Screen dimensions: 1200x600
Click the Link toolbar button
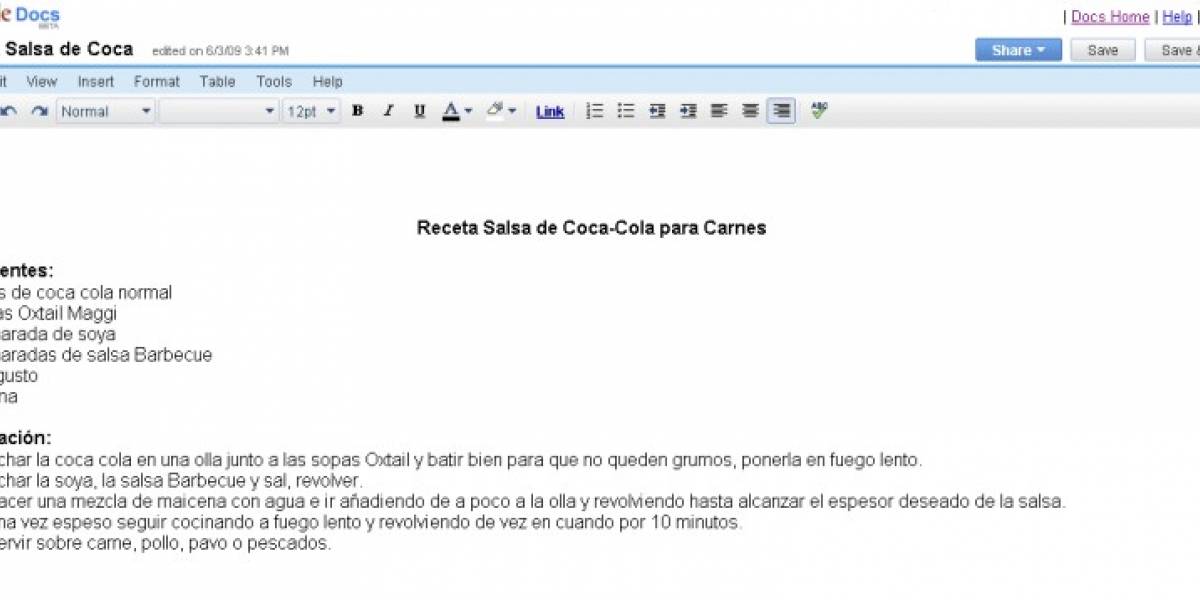point(550,112)
